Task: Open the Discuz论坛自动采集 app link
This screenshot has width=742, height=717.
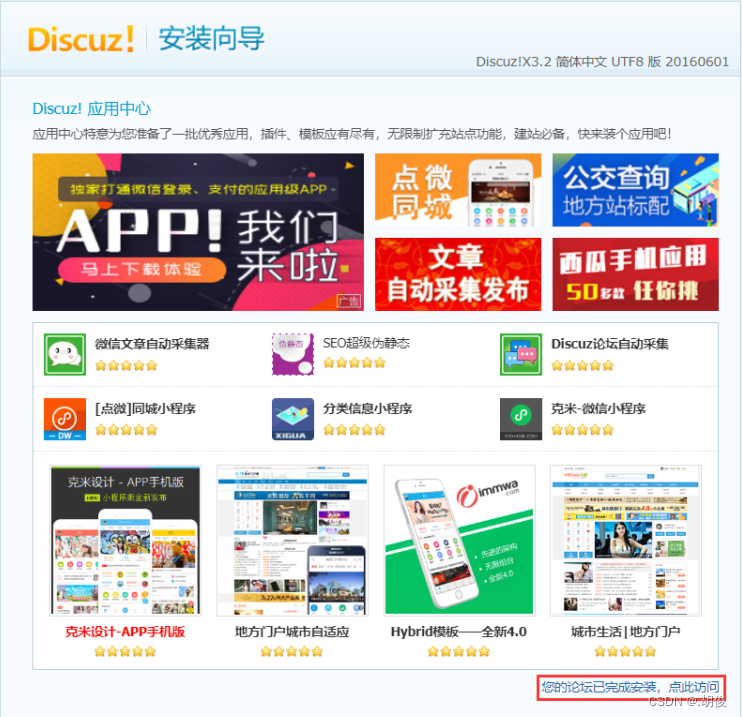Action: point(610,344)
